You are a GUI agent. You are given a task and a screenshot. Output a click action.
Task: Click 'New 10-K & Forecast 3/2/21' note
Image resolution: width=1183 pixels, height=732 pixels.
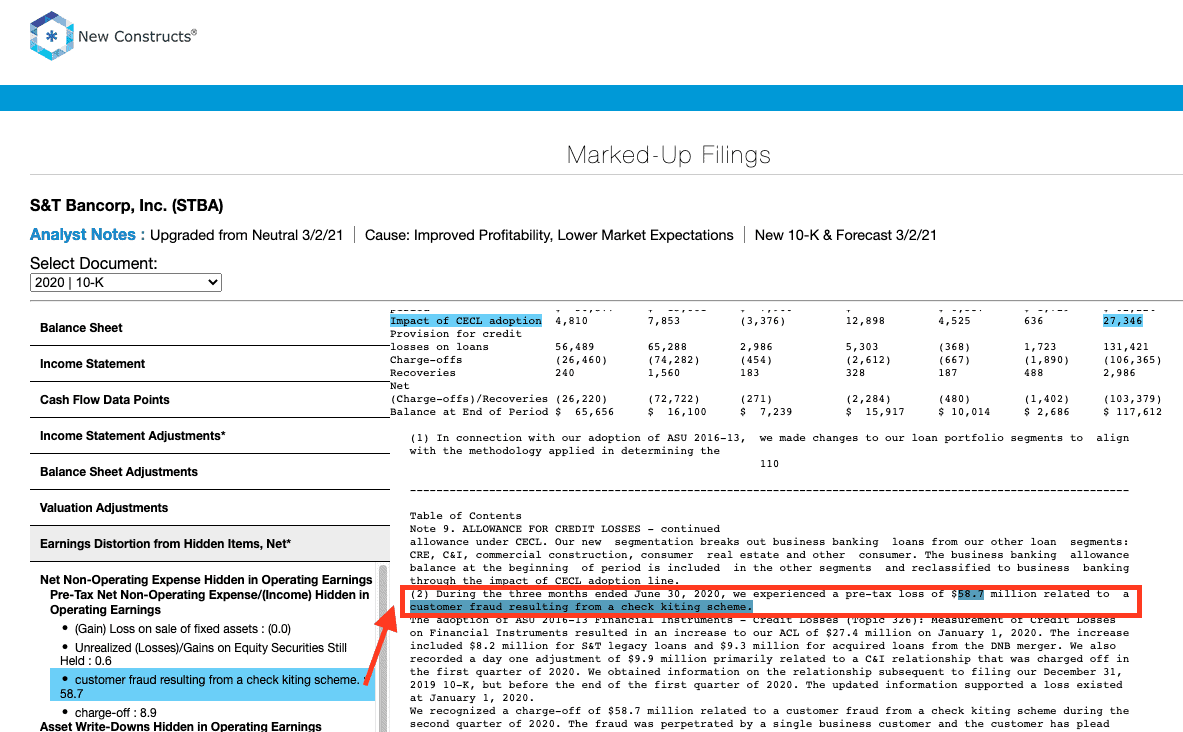pos(846,235)
